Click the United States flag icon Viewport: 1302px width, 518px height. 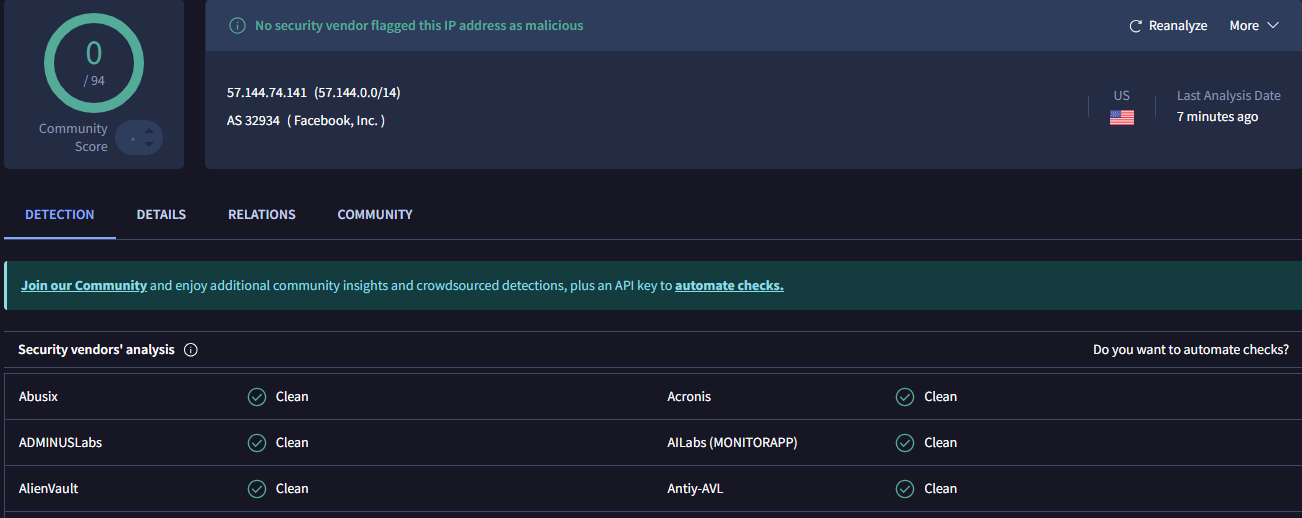coord(1121,117)
